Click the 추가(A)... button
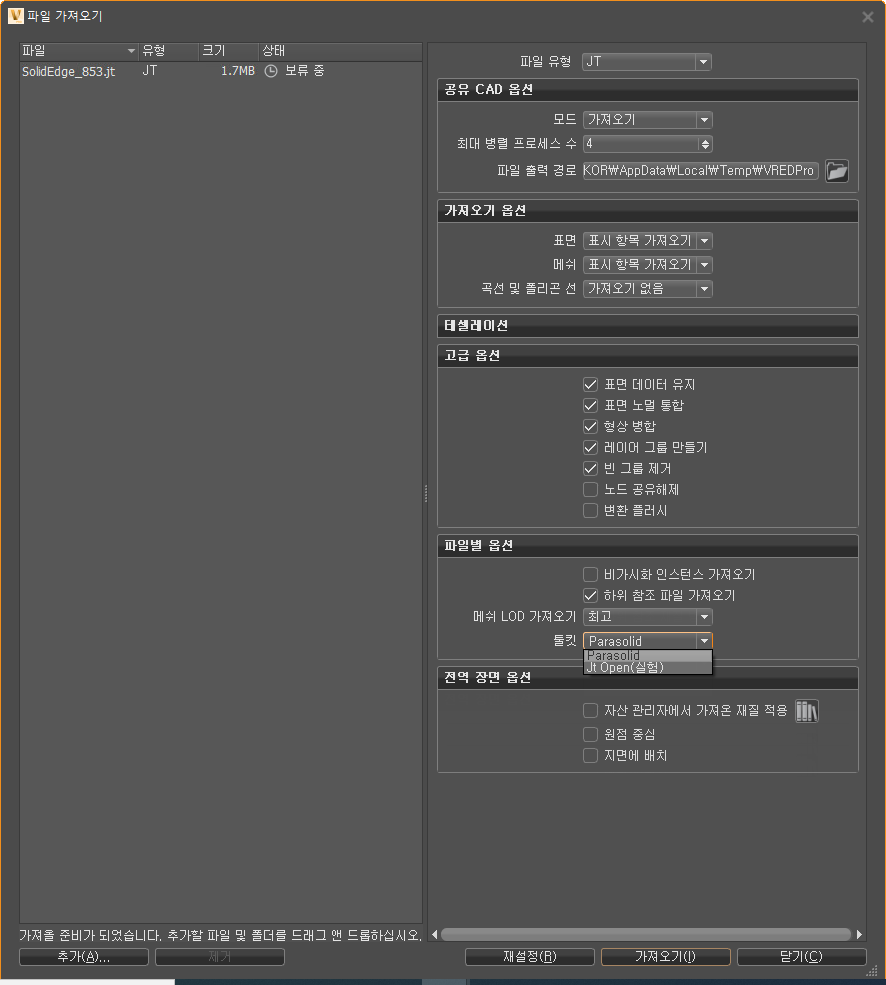The height and width of the screenshot is (985, 886). (x=84, y=957)
